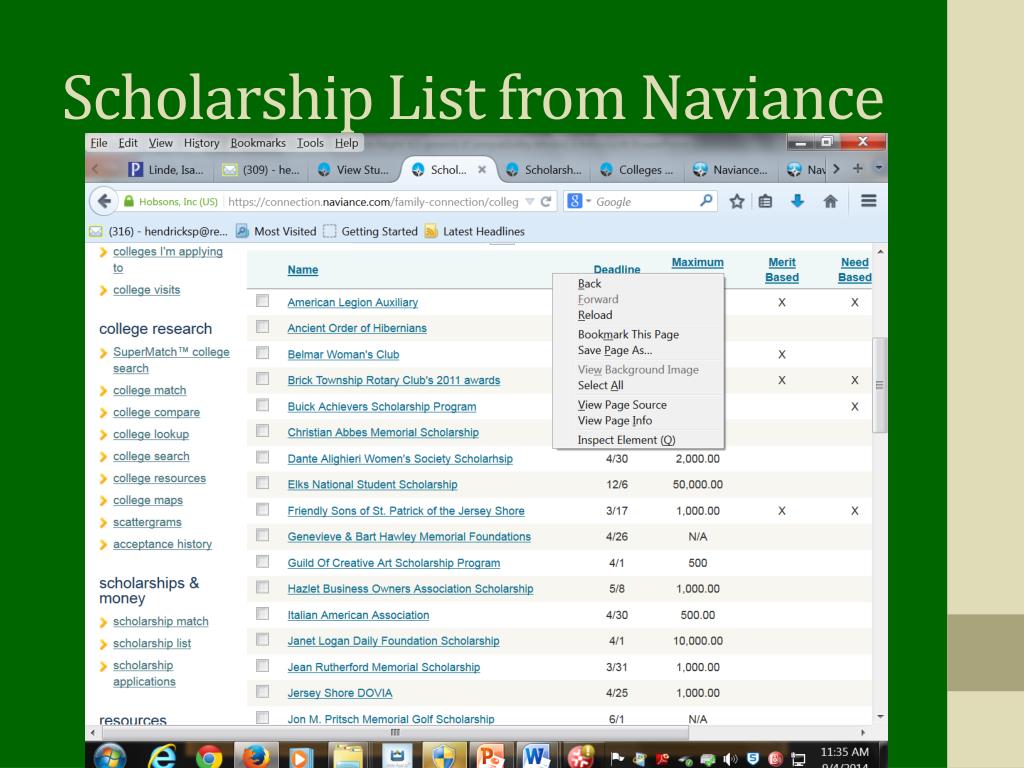Click the blue downloads arrow icon
Viewport: 1024px width, 768px height.
coord(797,201)
